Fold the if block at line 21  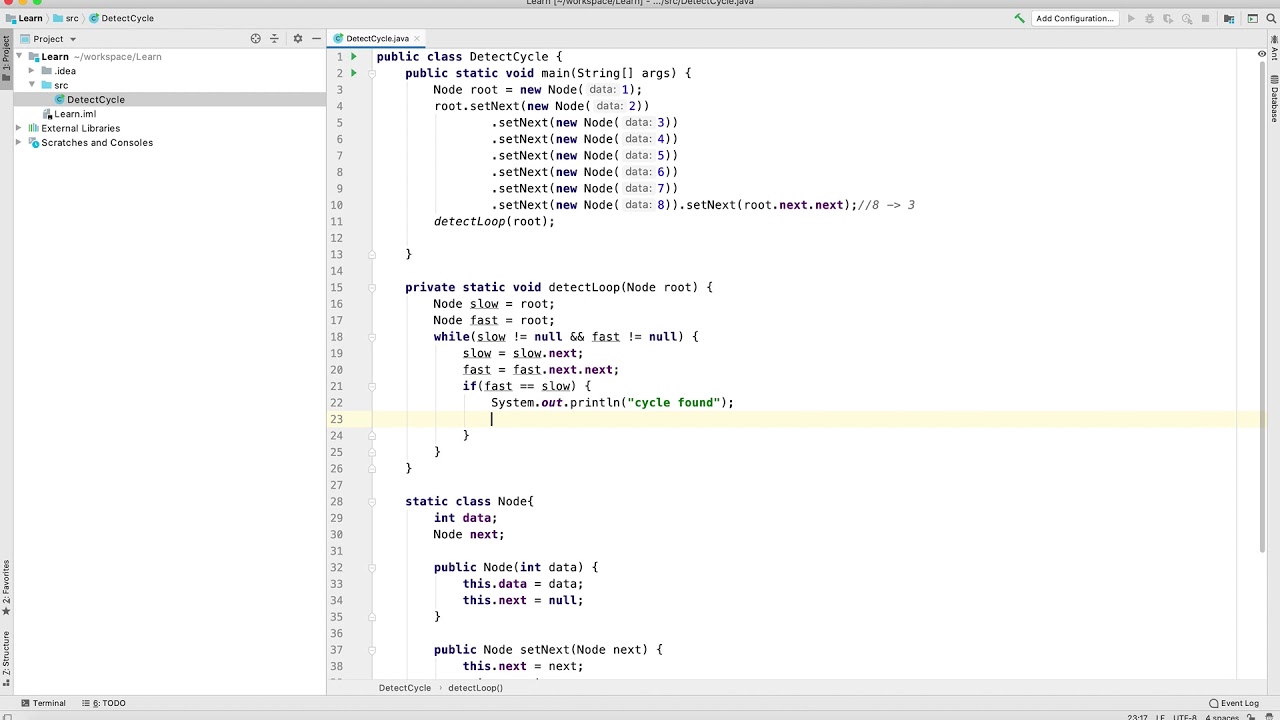[x=371, y=386]
